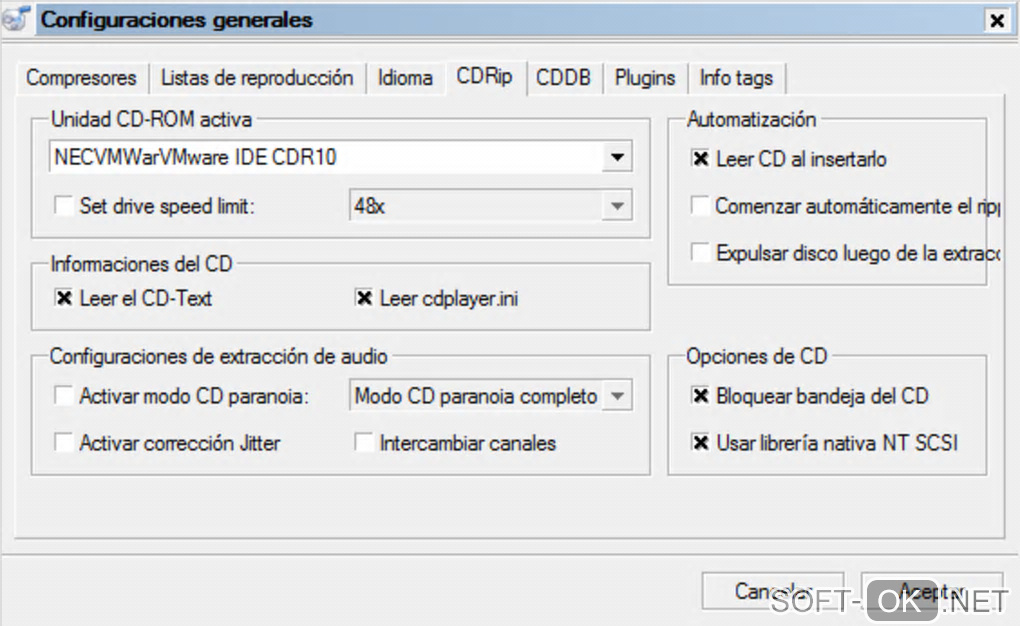This screenshot has height=626, width=1020.
Task: Open the Plugins tab
Action: [x=645, y=78]
